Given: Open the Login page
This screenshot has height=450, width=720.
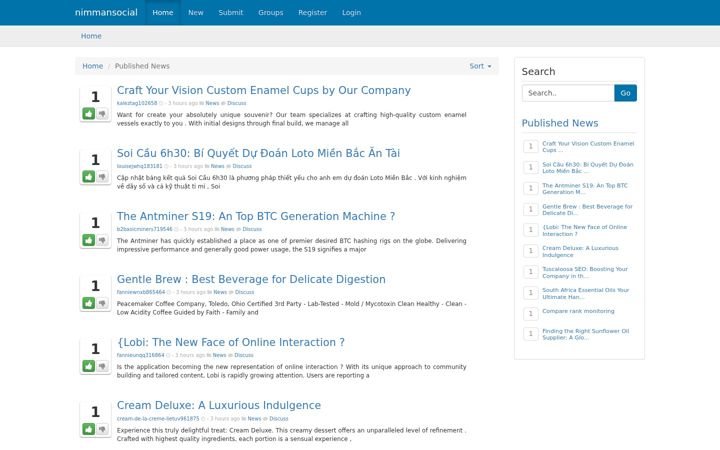Looking at the screenshot, I should click(x=351, y=12).
